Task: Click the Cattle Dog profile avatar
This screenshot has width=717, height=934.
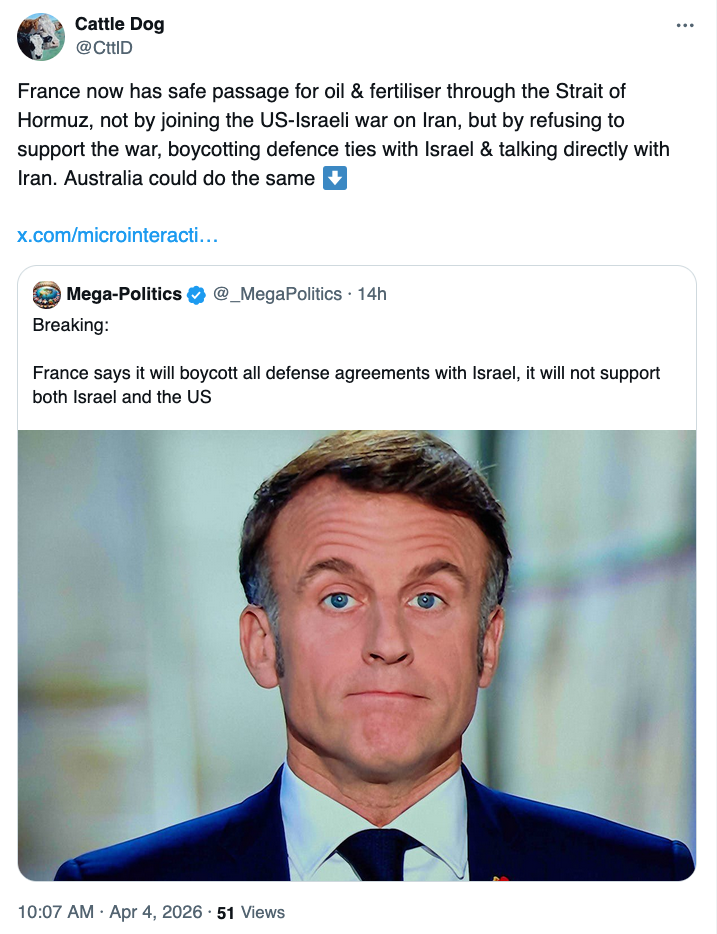Action: (41, 38)
